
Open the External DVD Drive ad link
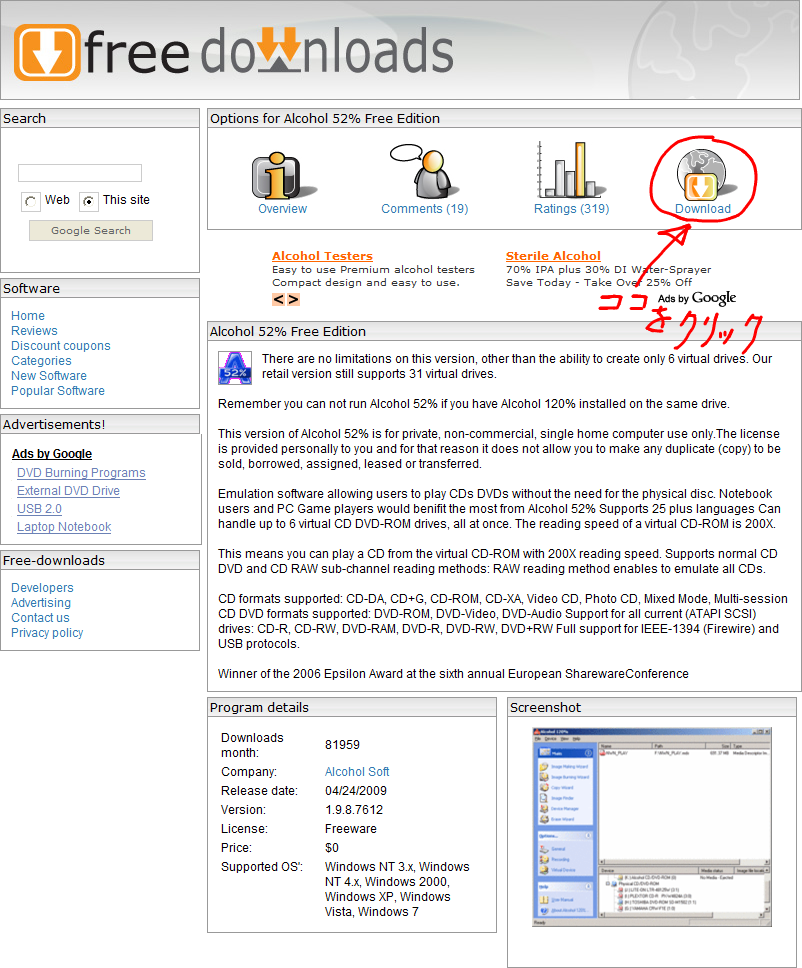tap(69, 491)
